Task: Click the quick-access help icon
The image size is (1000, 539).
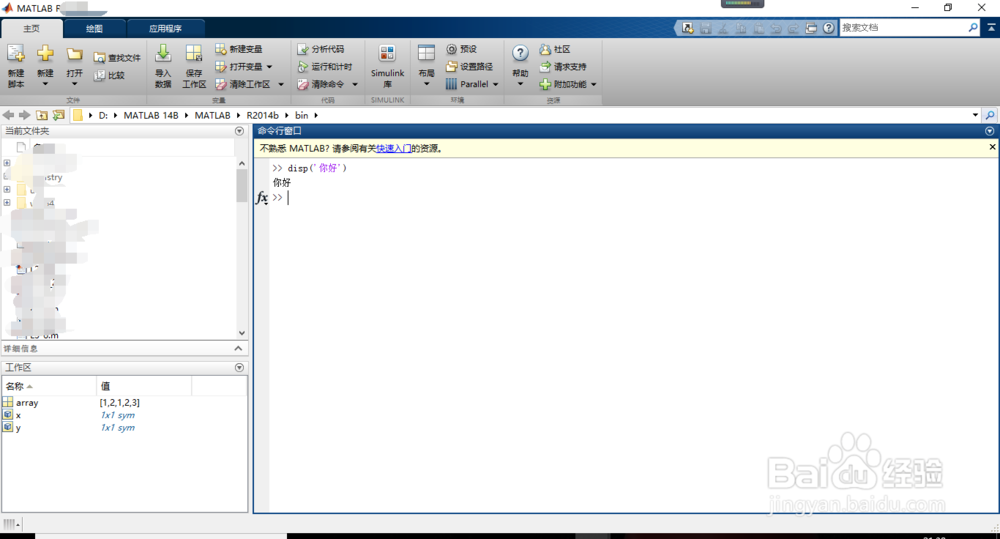Action: (828, 28)
